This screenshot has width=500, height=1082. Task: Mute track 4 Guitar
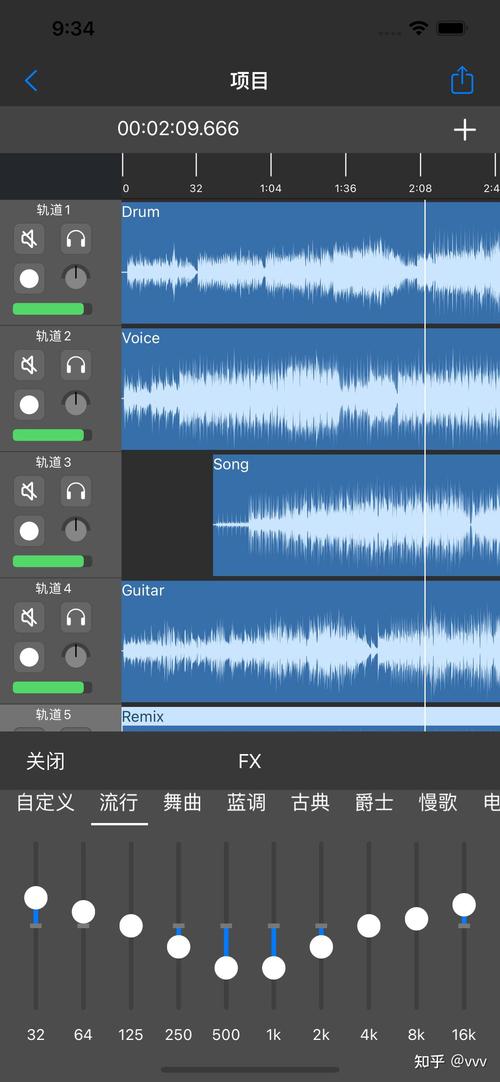click(29, 618)
